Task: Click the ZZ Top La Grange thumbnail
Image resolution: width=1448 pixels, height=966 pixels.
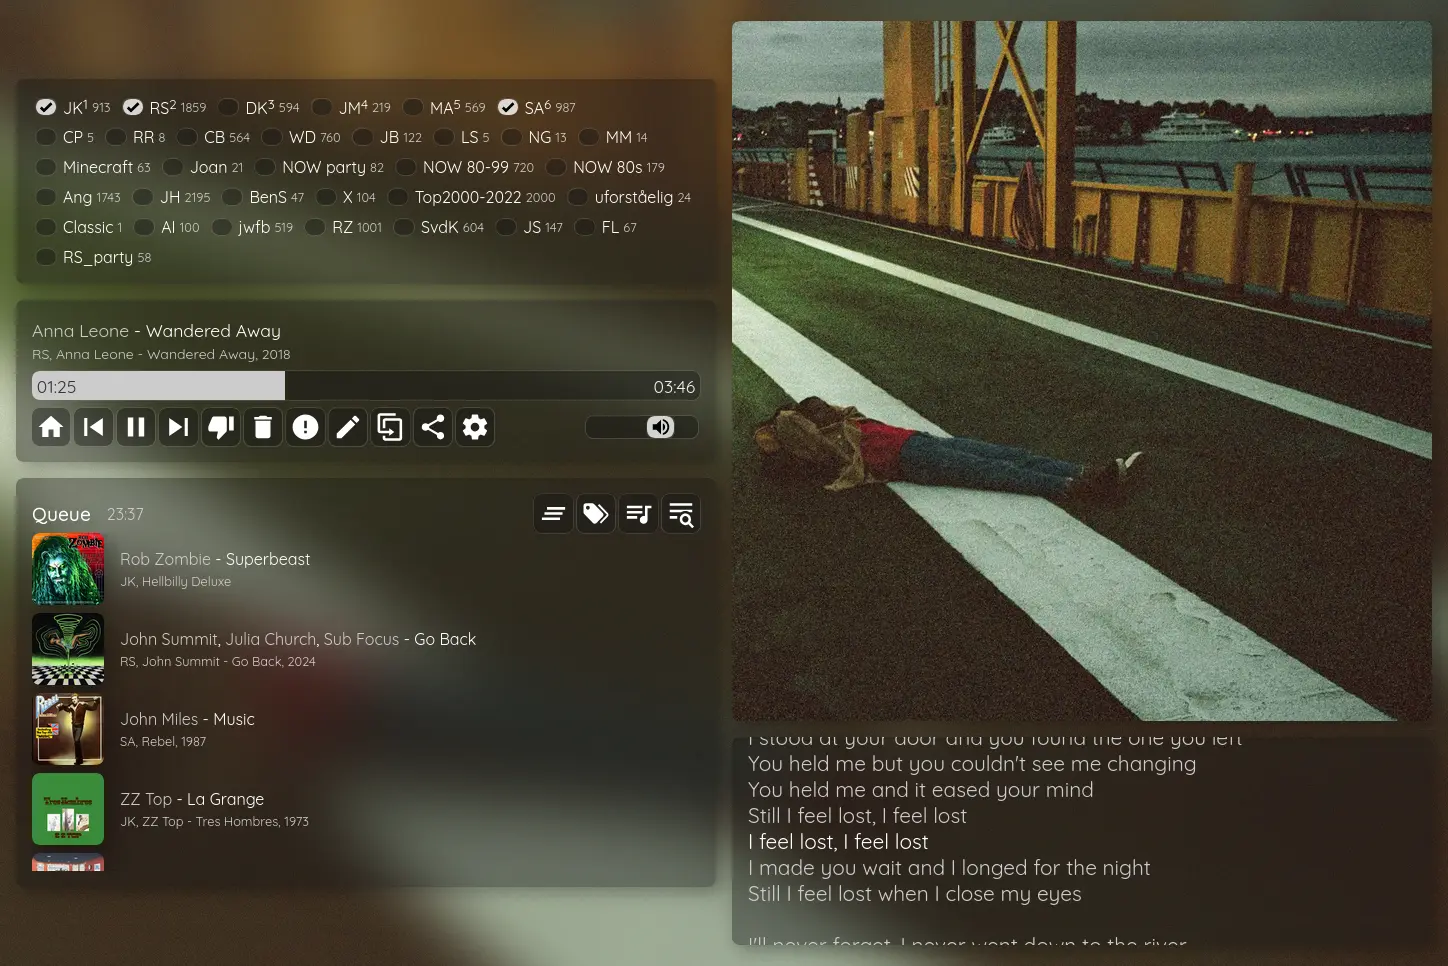Action: tap(68, 809)
